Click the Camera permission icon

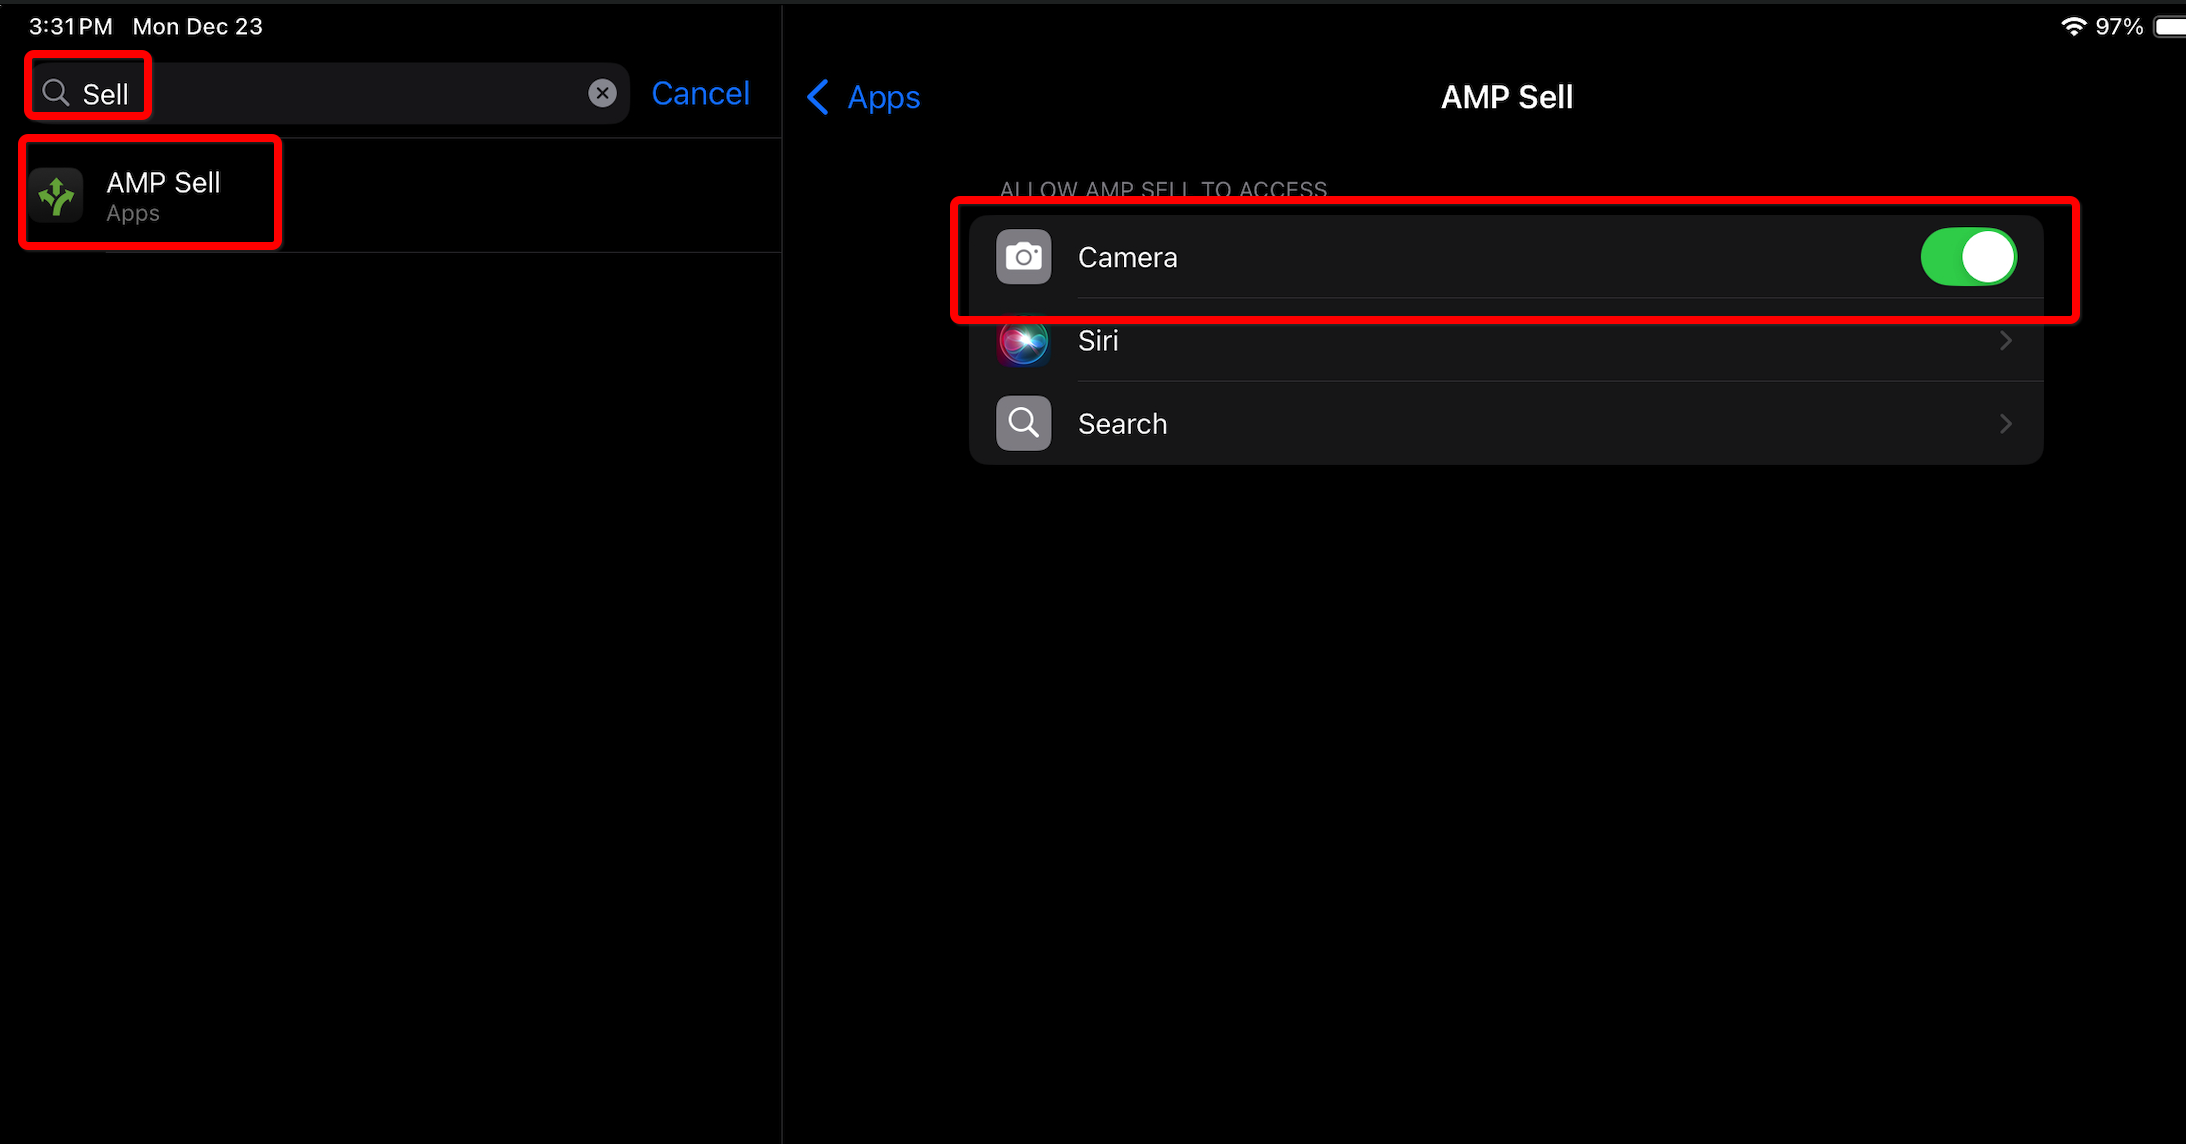pyautogui.click(x=1023, y=257)
